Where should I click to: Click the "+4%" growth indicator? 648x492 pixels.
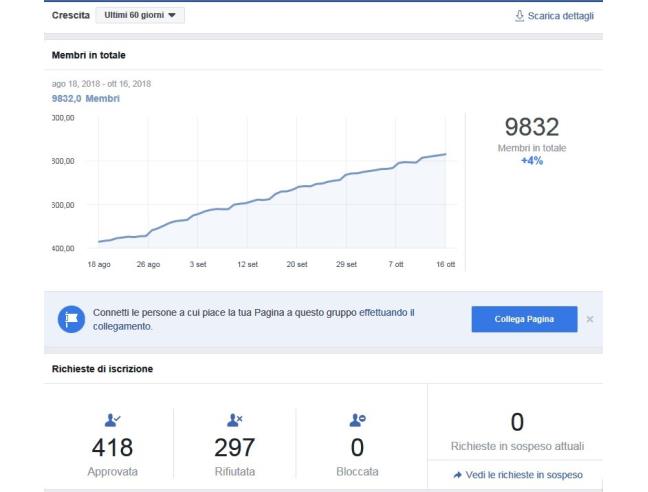pyautogui.click(x=532, y=159)
